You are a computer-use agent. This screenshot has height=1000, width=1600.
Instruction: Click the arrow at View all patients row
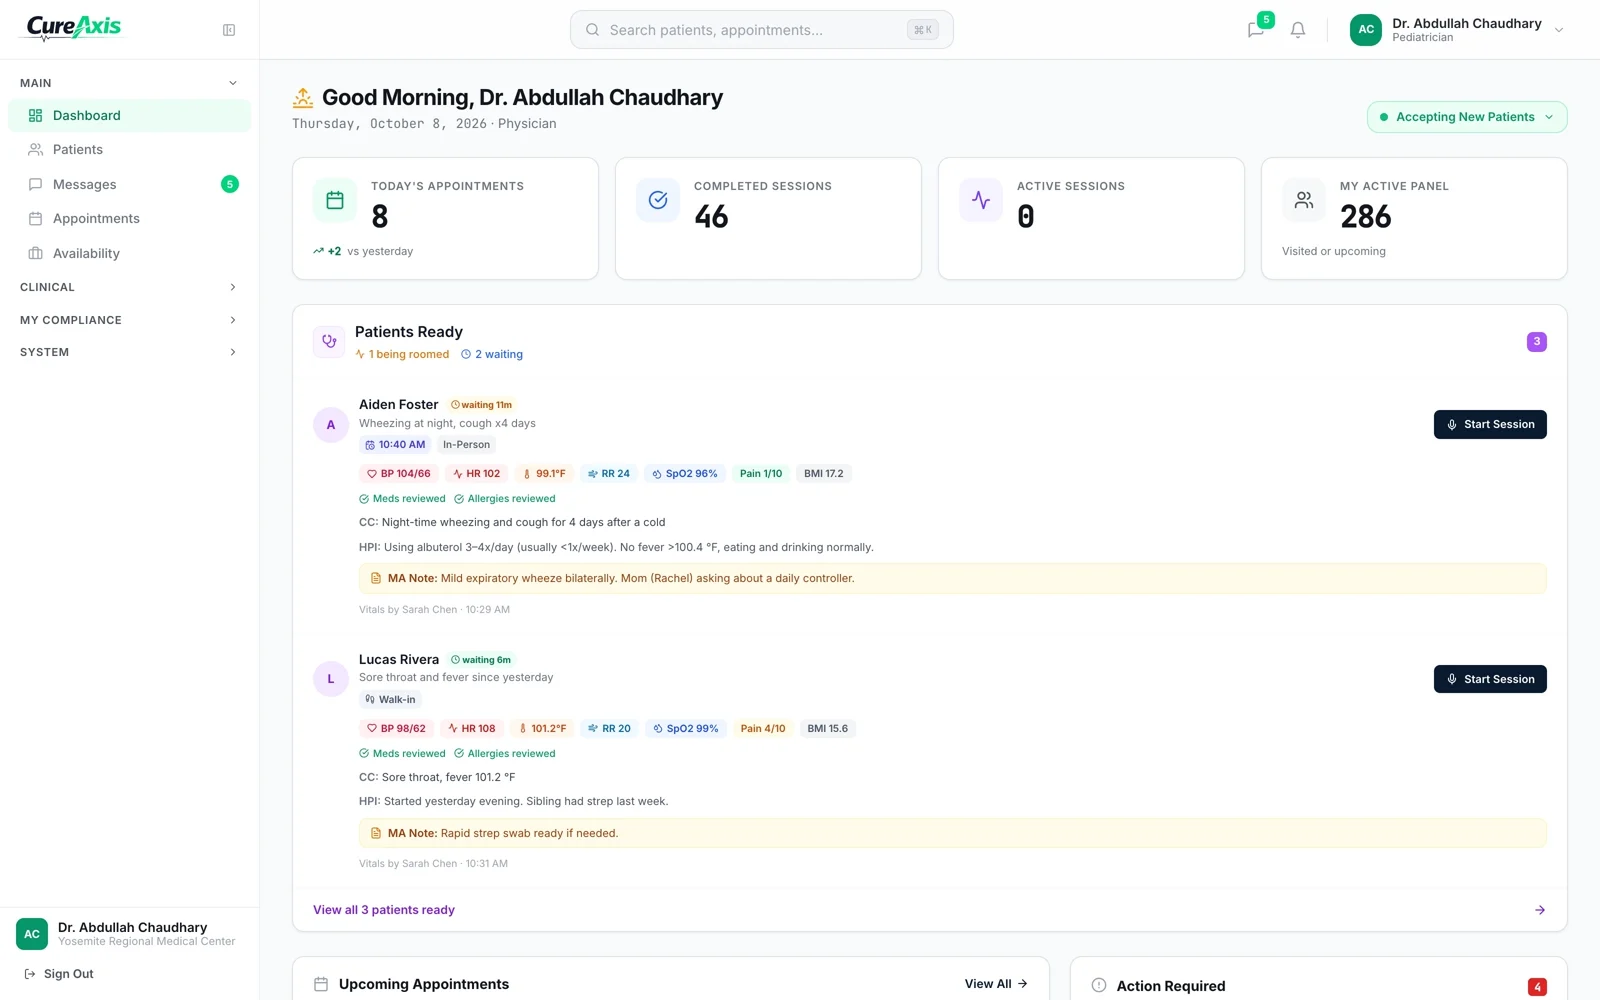coord(1540,910)
